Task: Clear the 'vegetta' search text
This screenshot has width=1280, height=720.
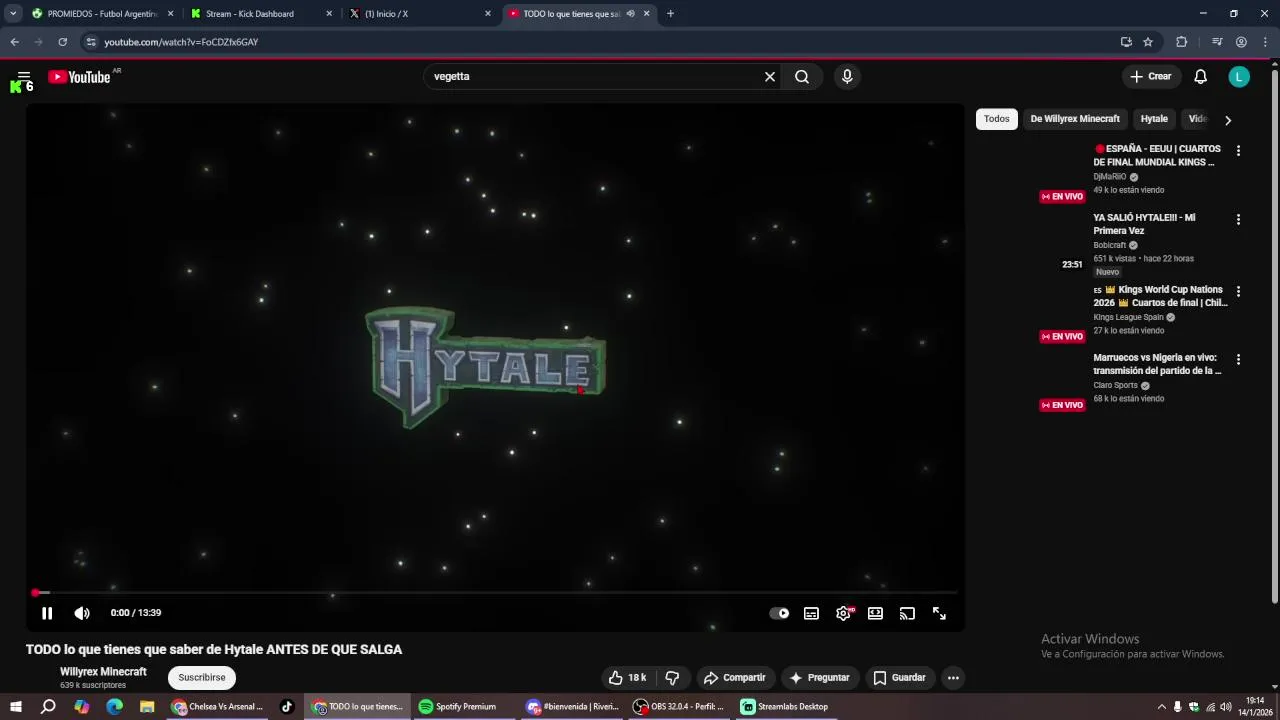Action: [770, 77]
